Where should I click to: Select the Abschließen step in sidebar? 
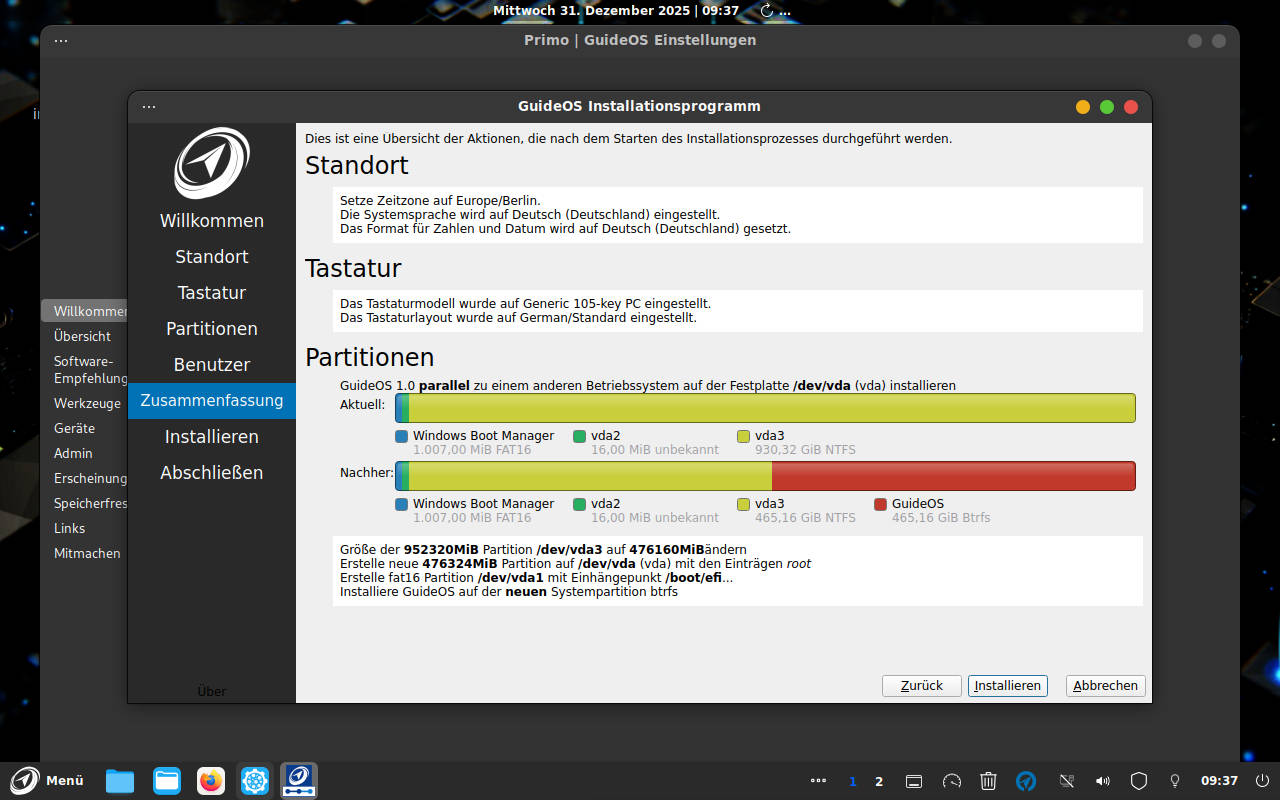(x=212, y=473)
